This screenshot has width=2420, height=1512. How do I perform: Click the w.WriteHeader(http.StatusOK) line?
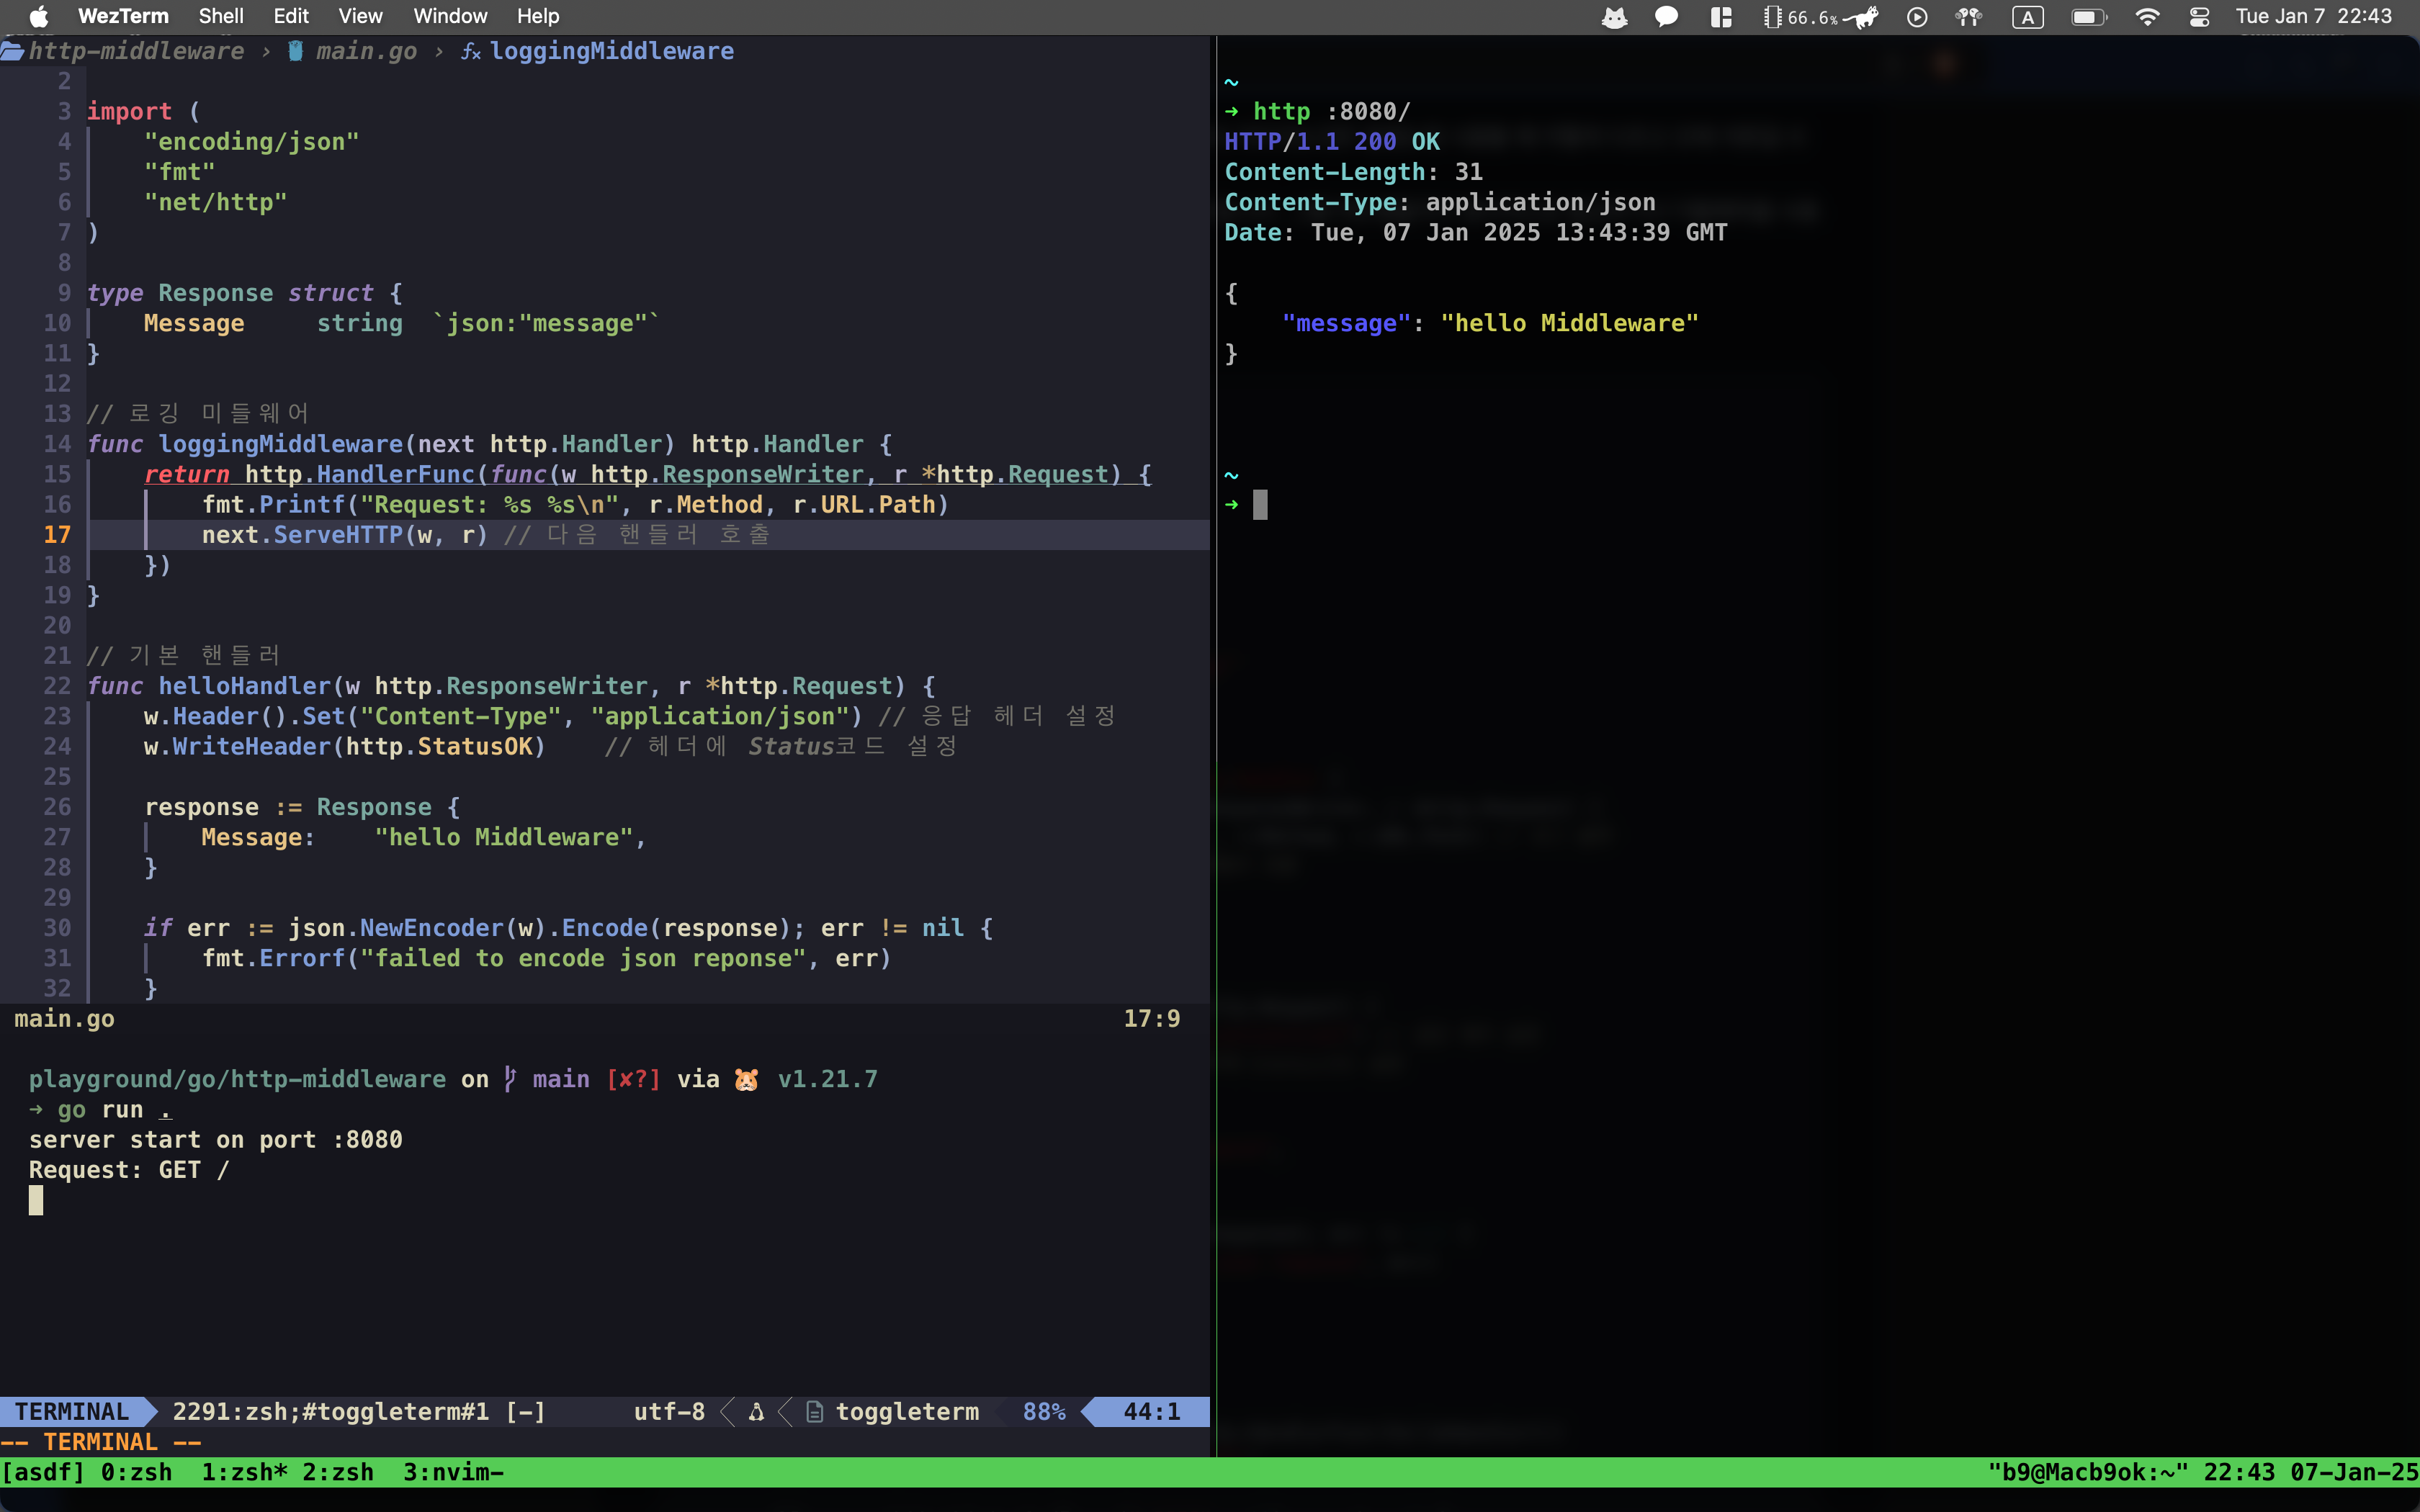pyautogui.click(x=344, y=747)
